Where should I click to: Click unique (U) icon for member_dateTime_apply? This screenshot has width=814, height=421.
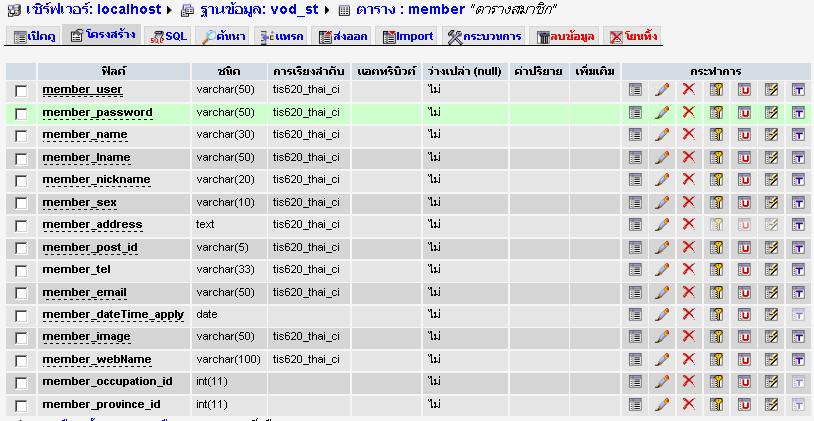[x=744, y=315]
